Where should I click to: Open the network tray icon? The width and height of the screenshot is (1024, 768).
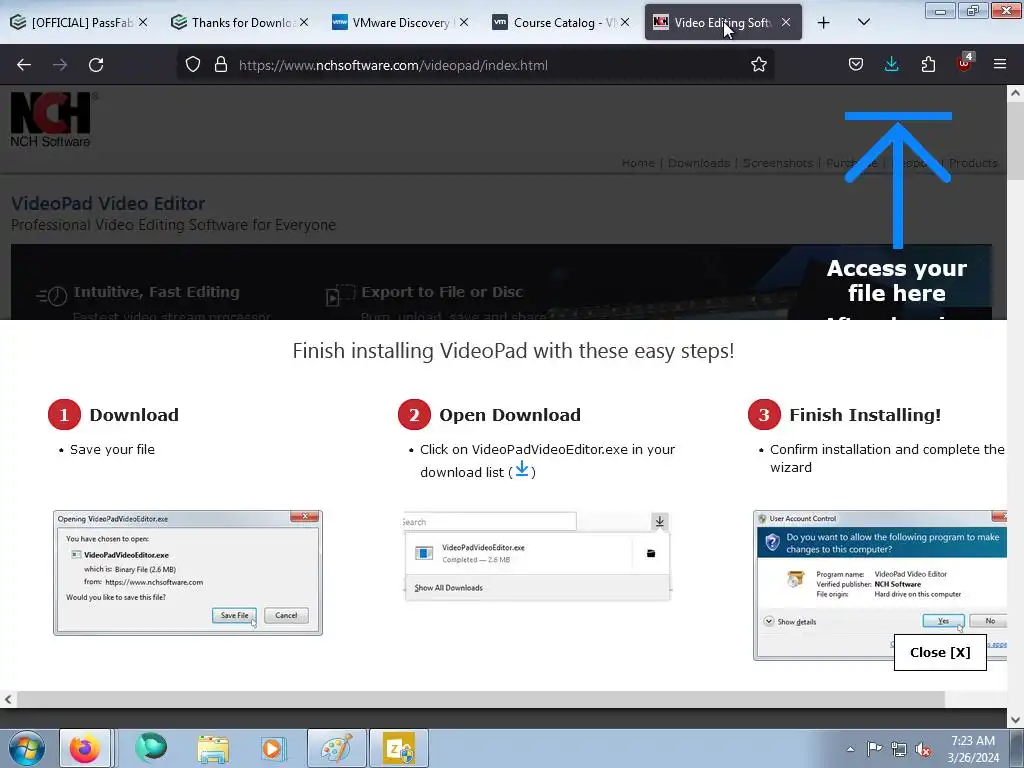[899, 749]
